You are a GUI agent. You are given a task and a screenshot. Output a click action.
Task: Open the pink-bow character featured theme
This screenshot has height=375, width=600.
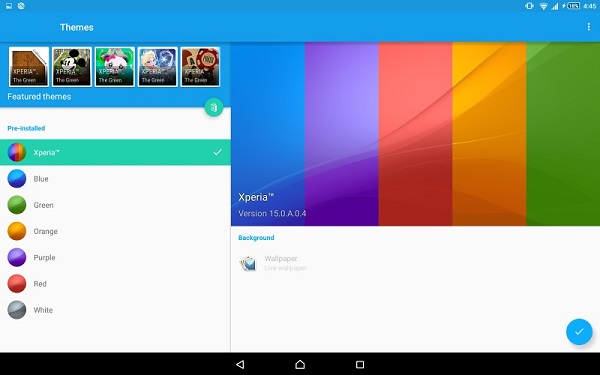coord(115,67)
